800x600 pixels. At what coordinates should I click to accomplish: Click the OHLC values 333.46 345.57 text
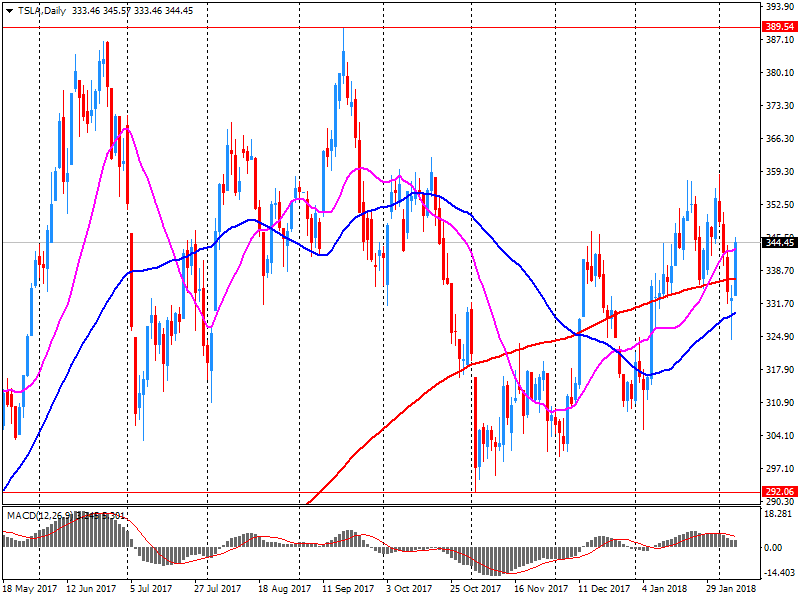pos(102,11)
